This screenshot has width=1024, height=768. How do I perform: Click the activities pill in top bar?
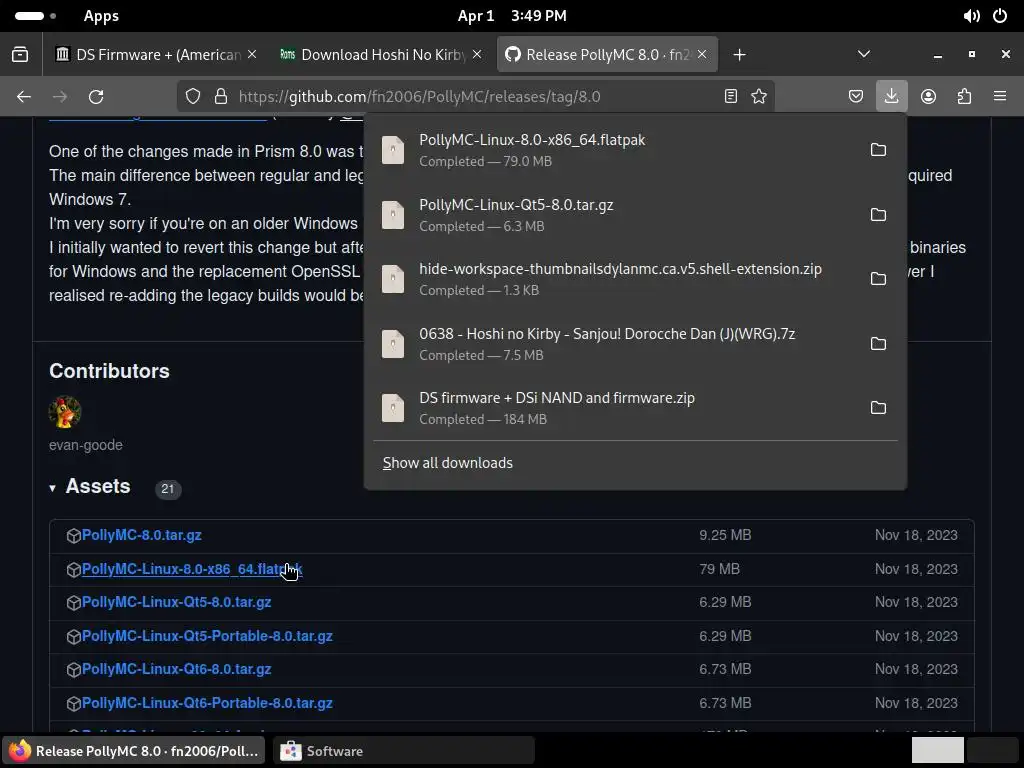pos(35,16)
